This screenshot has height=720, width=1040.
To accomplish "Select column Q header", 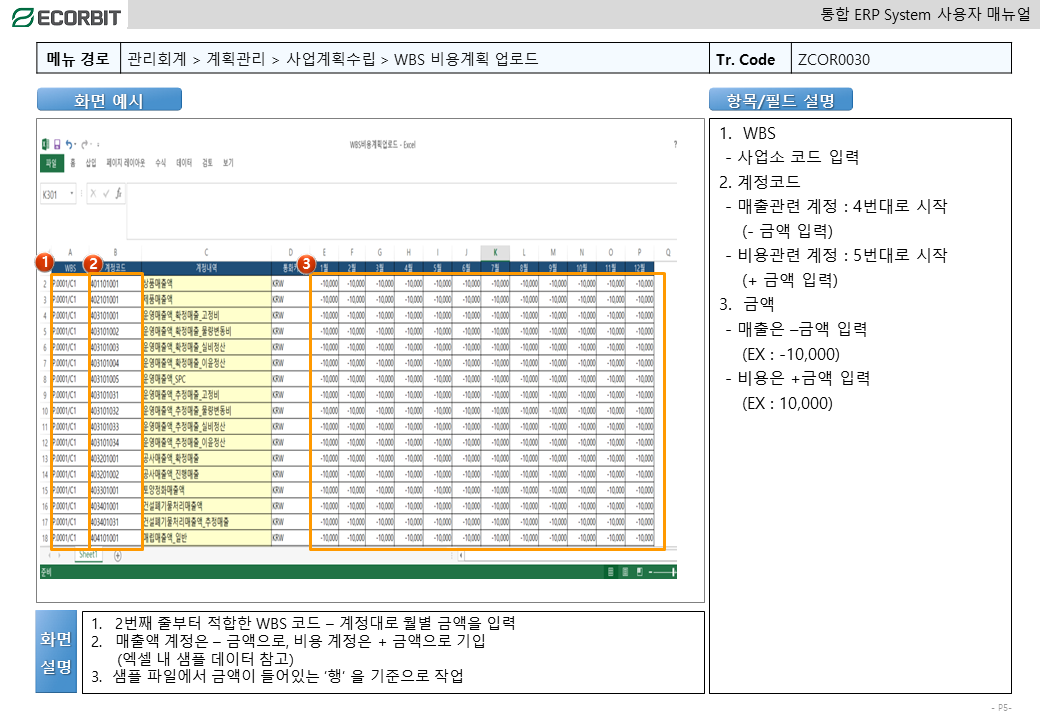I will click(666, 253).
